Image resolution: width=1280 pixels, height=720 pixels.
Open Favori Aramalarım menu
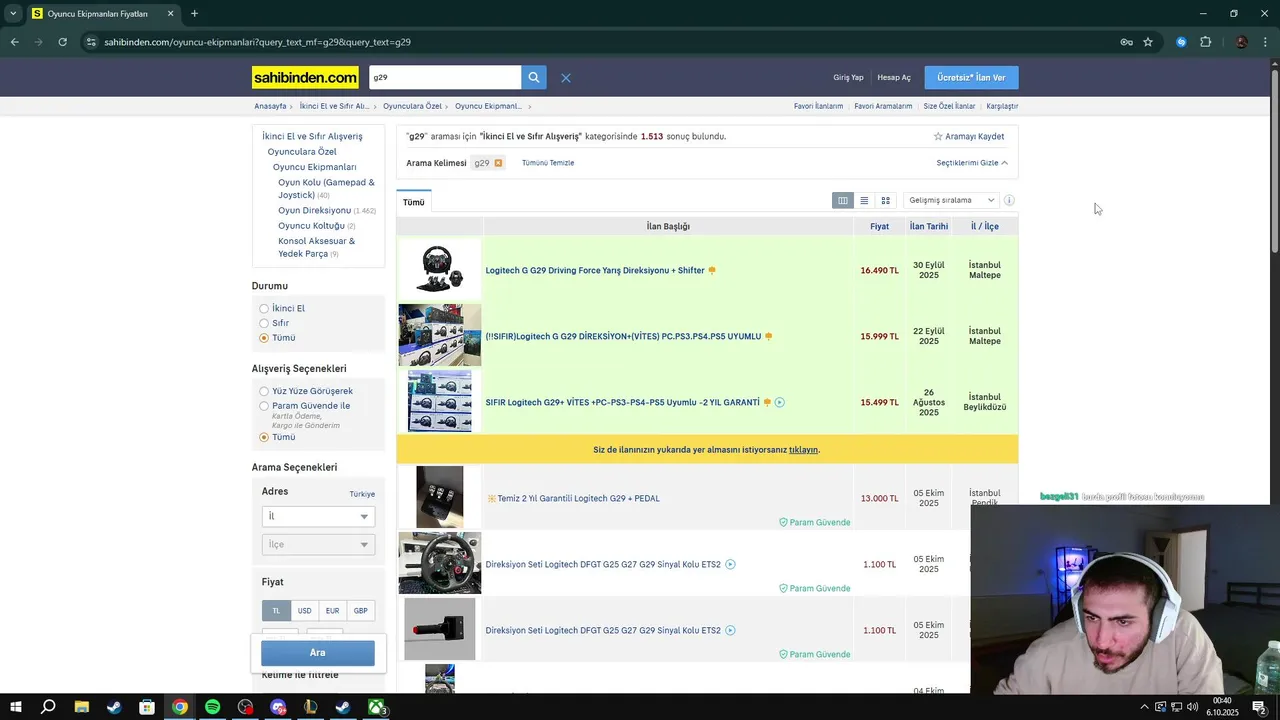tap(883, 106)
